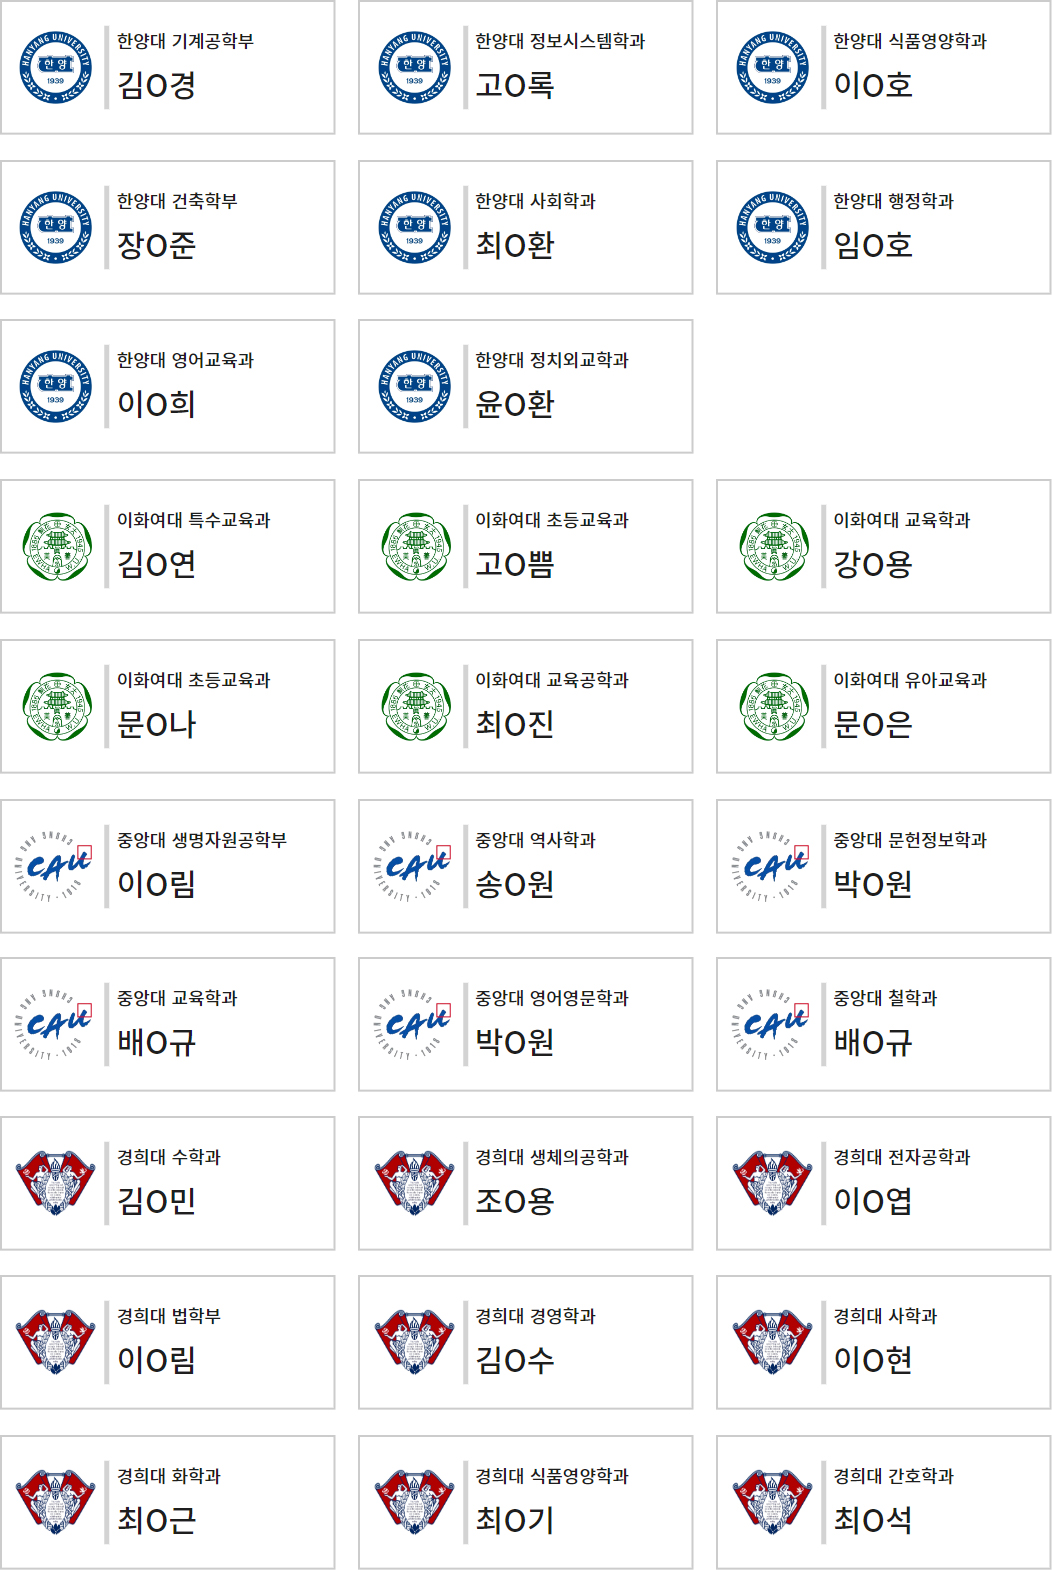Click the name 조O용 in 경희대 생체의공학과
This screenshot has height=1570, width=1052.
click(514, 1201)
